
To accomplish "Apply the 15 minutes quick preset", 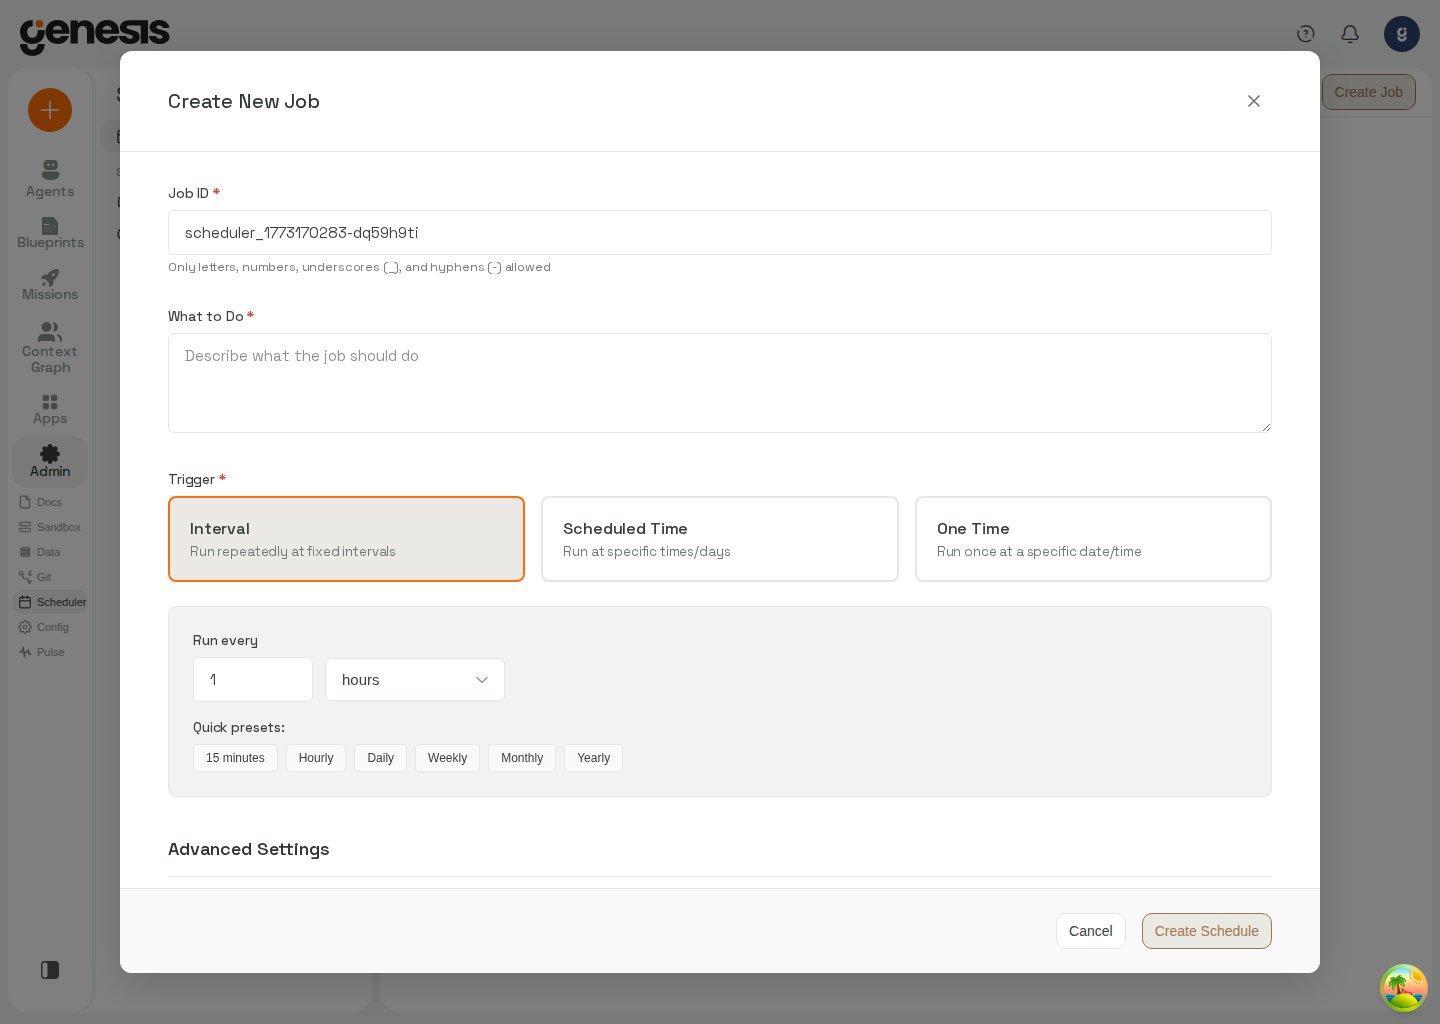I will 235,758.
